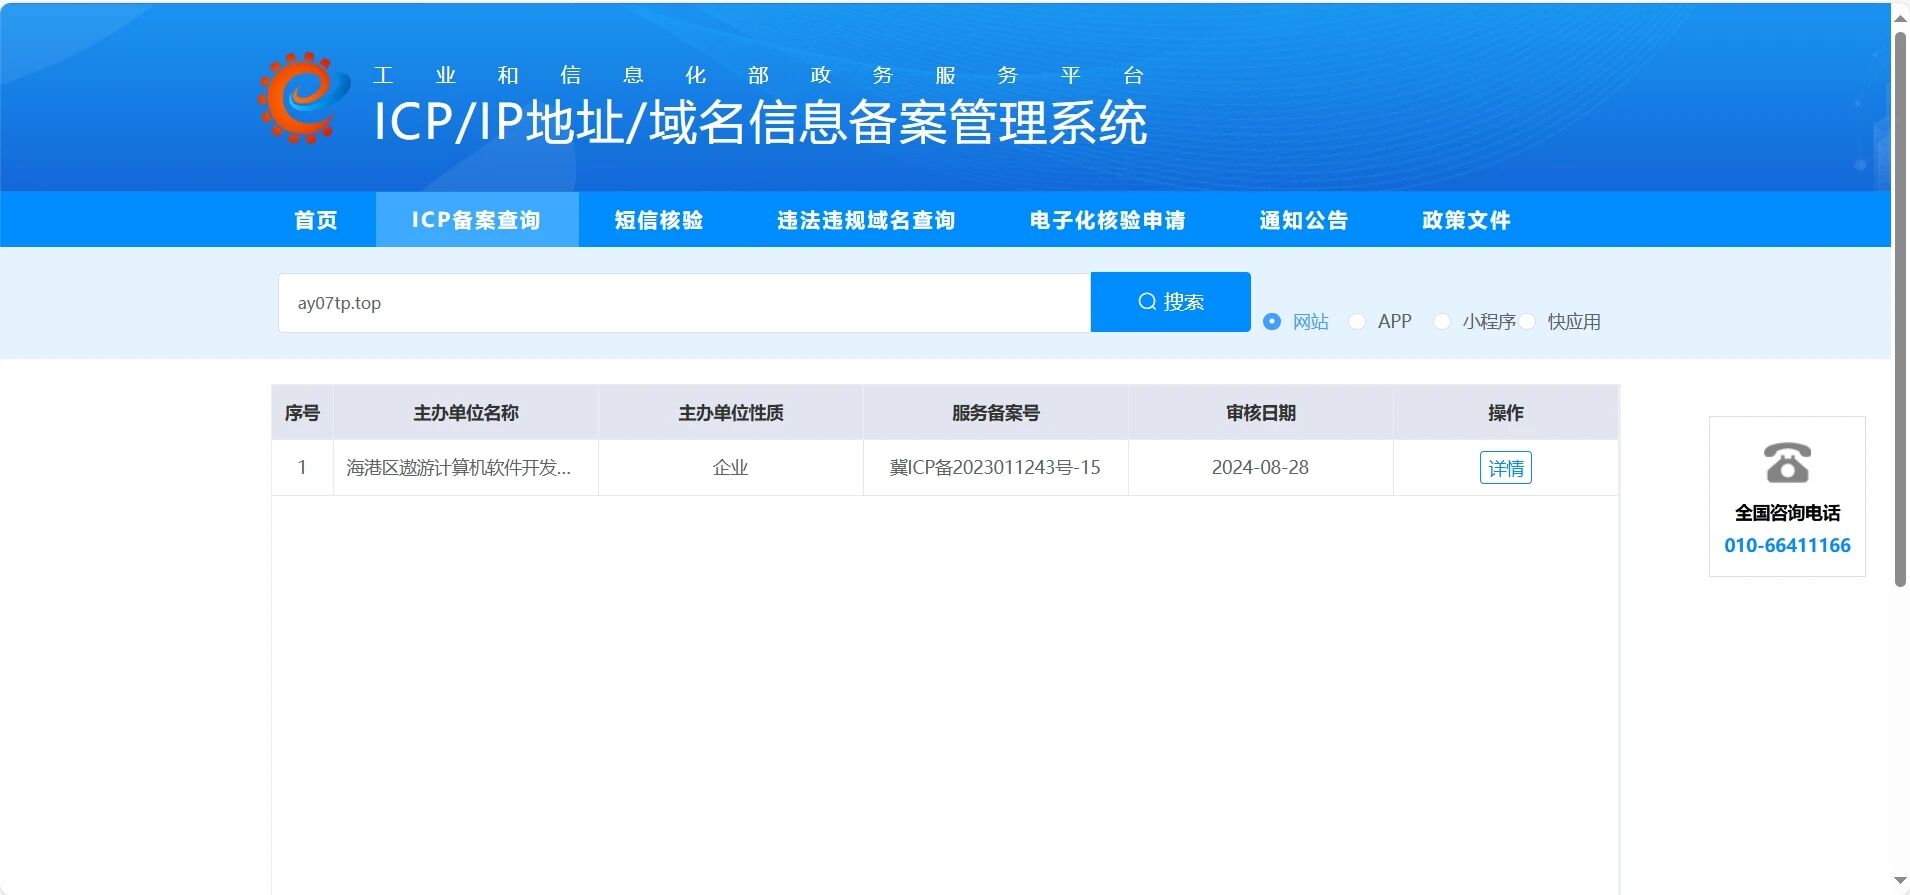
Task: Click the 服务备案号 column header
Action: [x=996, y=413]
